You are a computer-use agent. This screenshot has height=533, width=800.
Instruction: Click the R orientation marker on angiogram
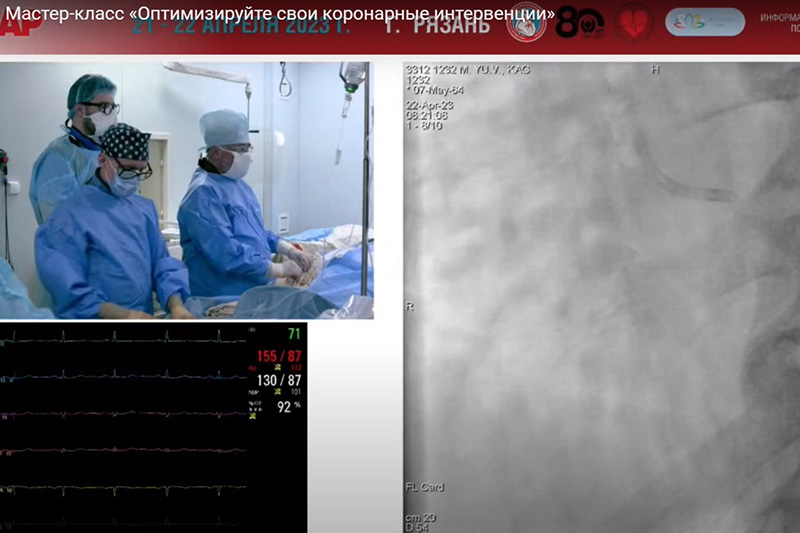click(409, 304)
